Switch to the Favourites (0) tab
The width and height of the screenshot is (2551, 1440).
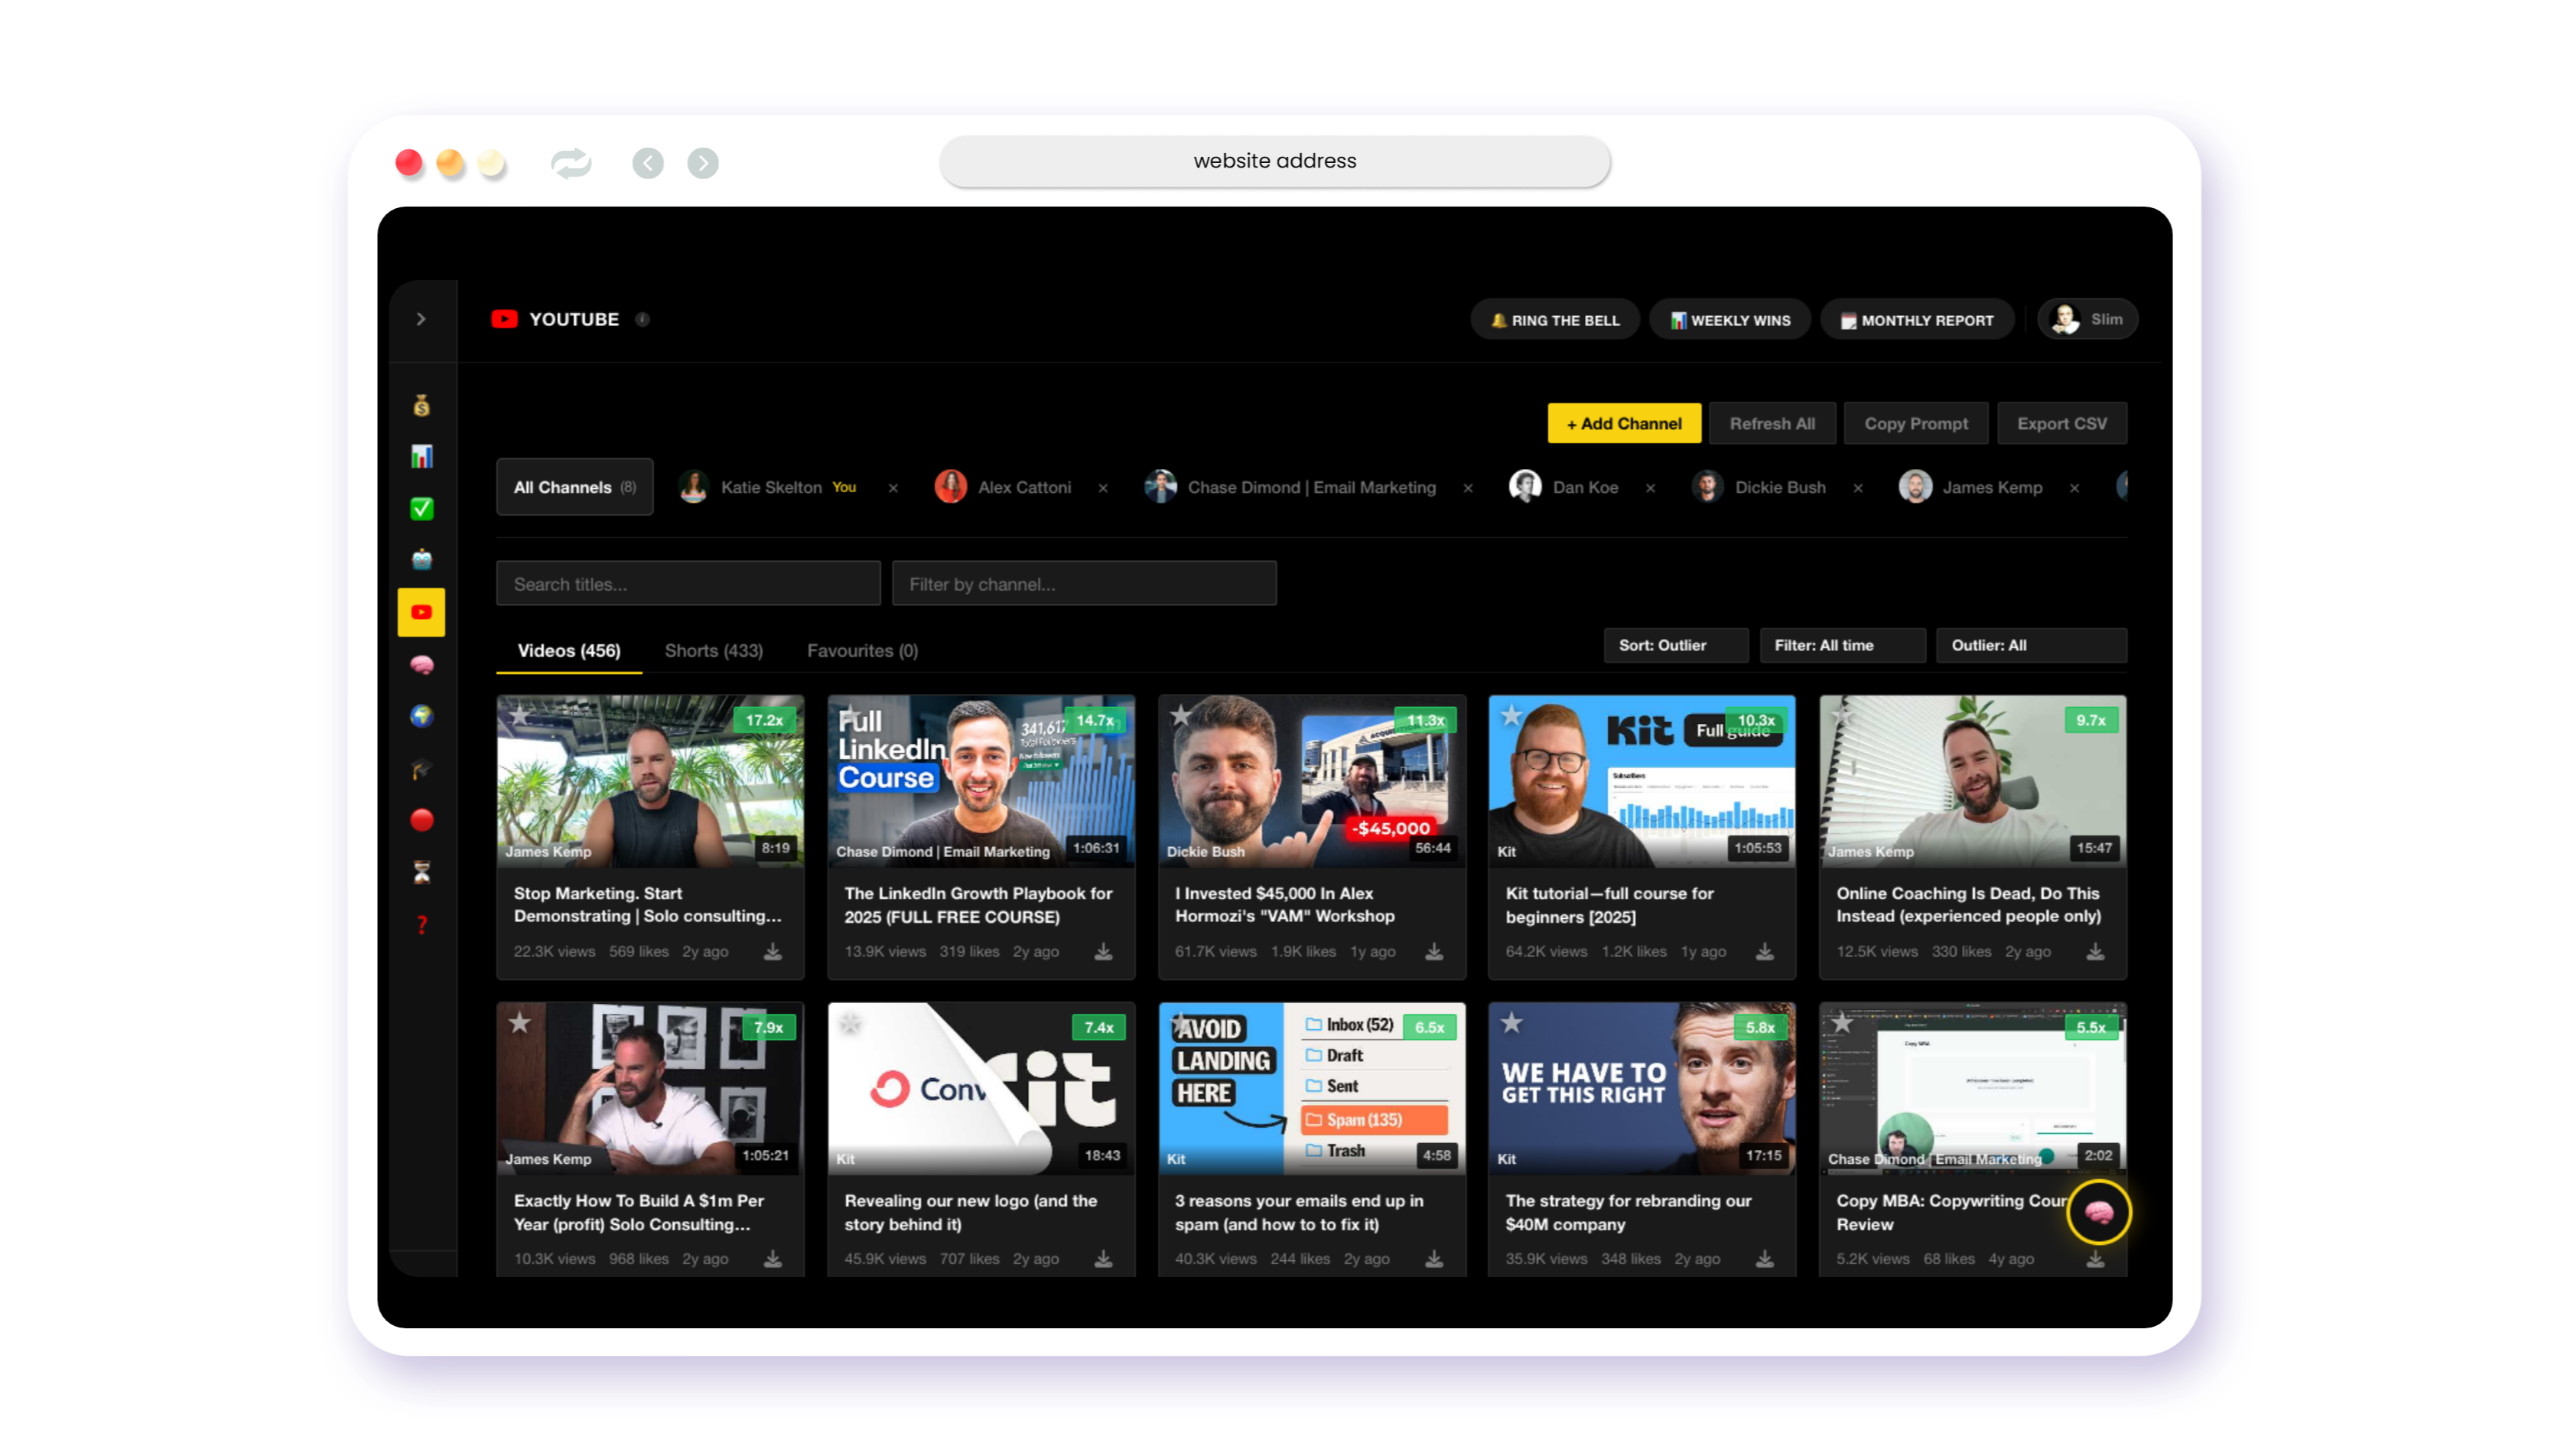pos(861,650)
